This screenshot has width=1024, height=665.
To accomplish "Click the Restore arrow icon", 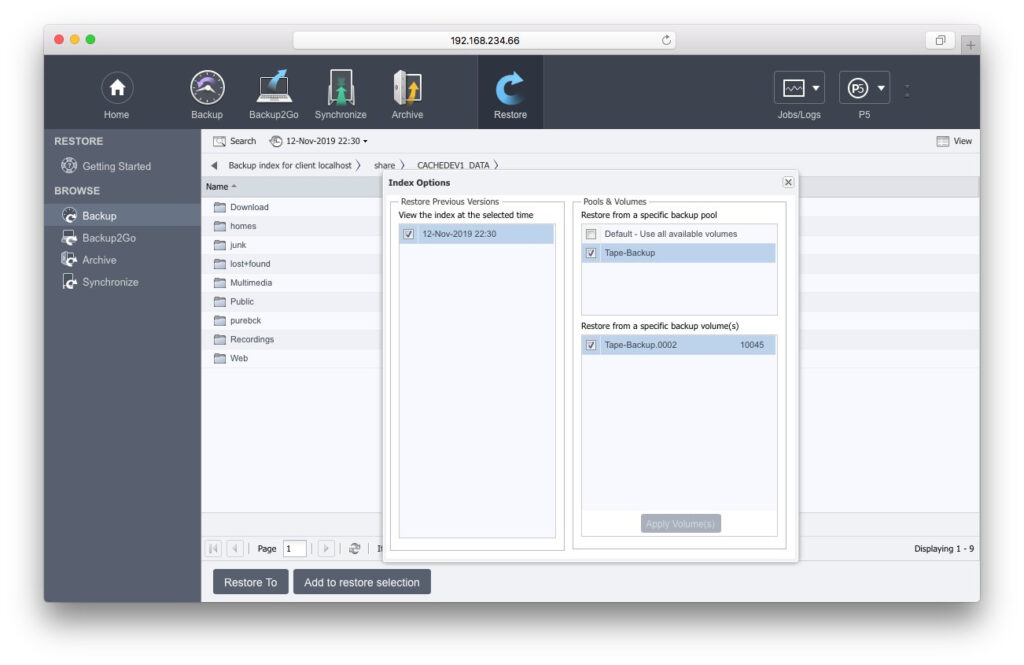I will (510, 88).
